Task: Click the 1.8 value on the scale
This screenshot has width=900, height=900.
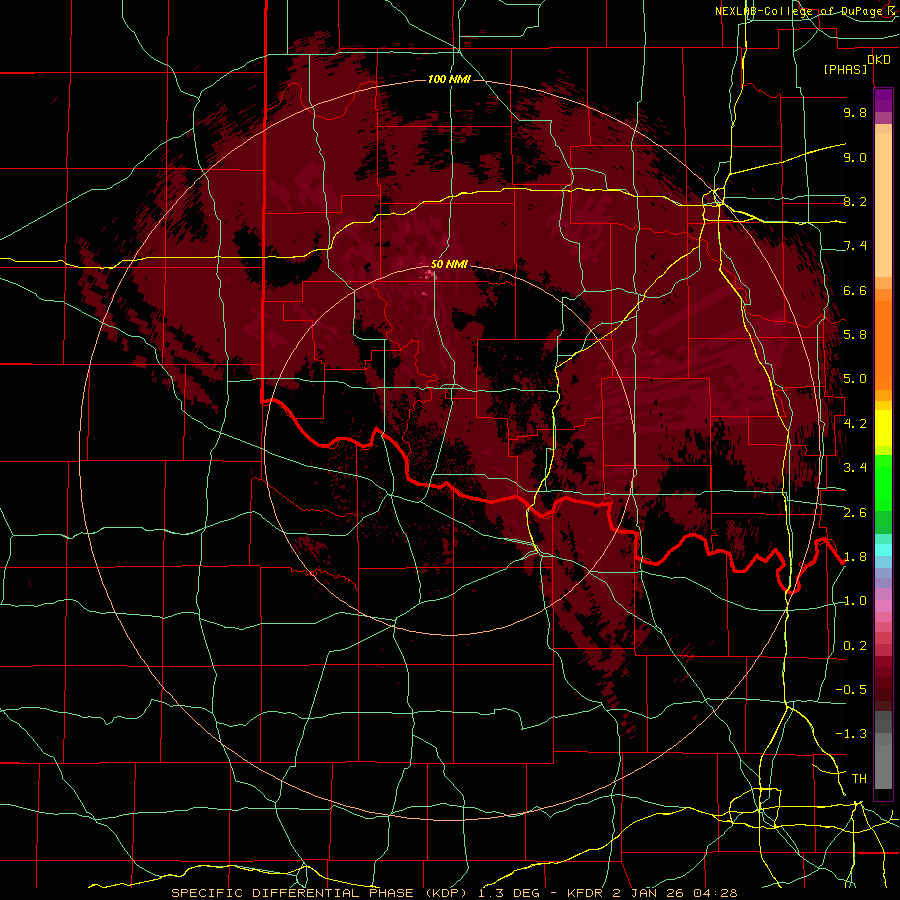Action: (855, 557)
